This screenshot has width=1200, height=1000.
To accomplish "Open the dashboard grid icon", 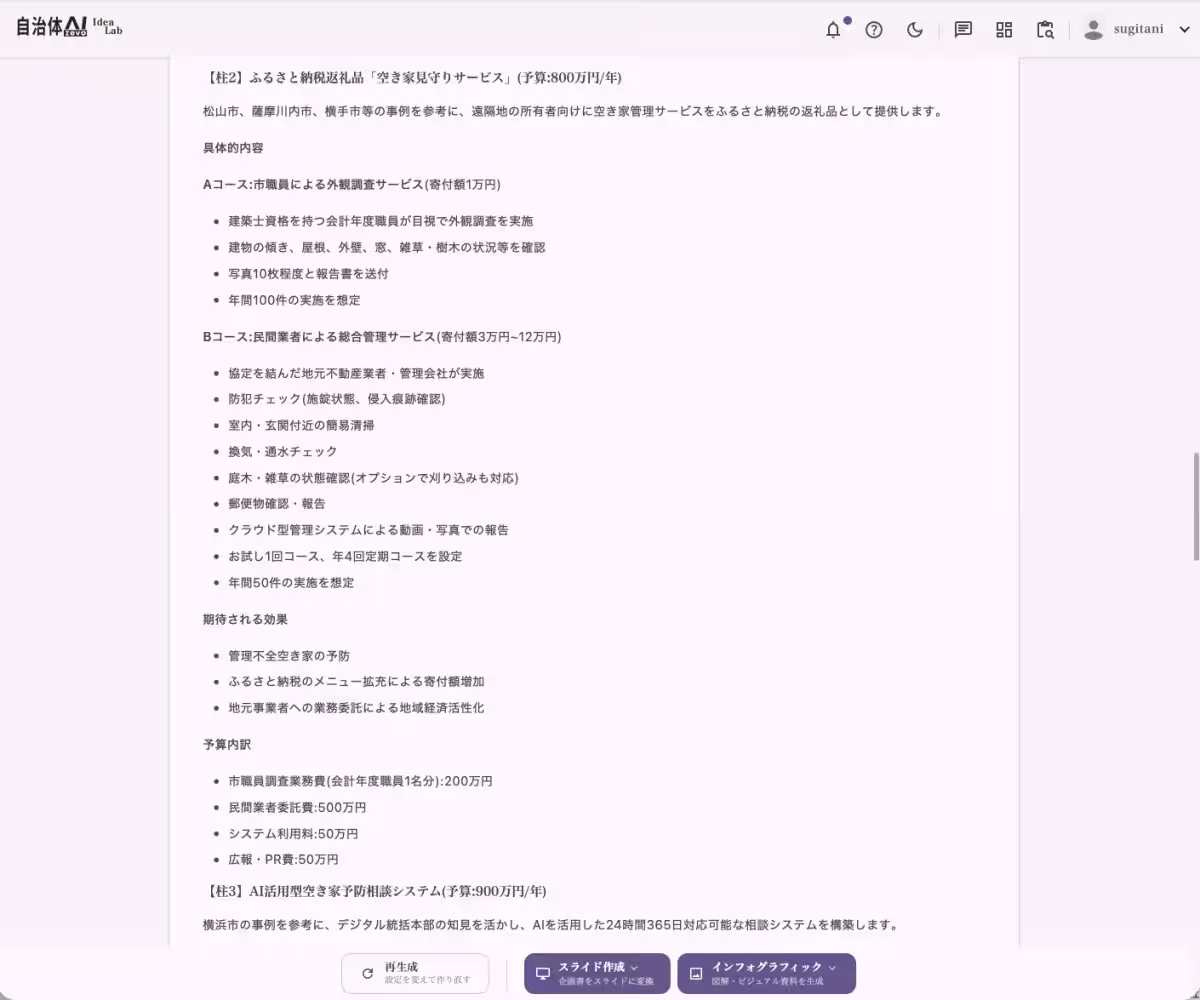I will (1004, 30).
